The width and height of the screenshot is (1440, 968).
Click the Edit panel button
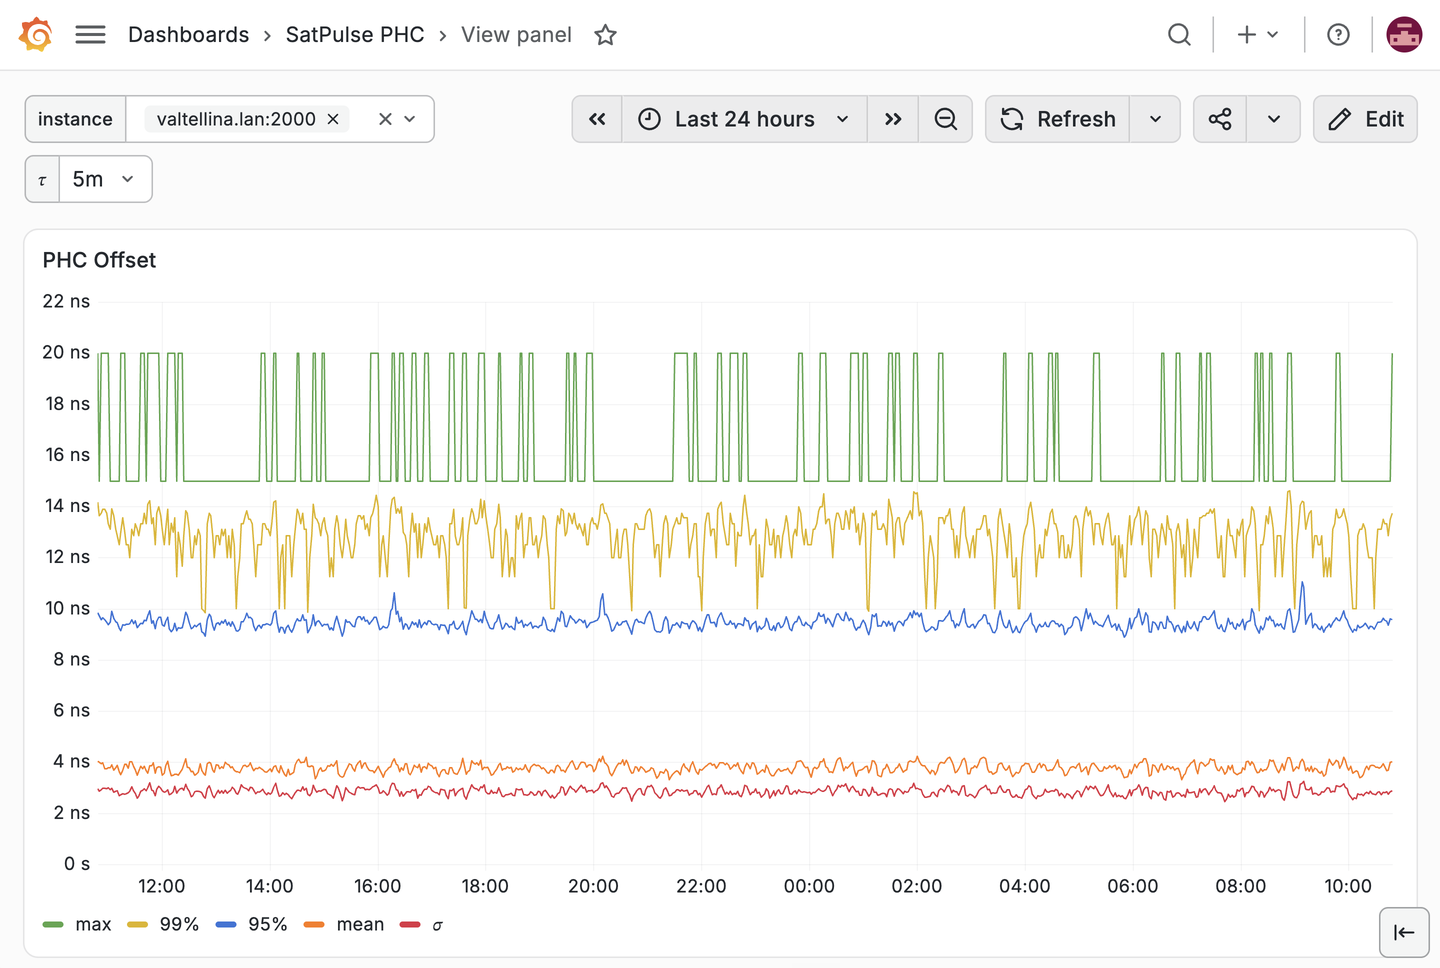point(1365,119)
